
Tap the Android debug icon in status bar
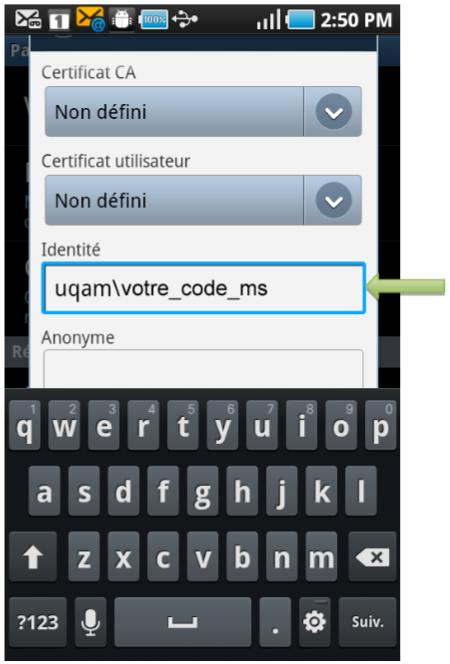pos(122,19)
